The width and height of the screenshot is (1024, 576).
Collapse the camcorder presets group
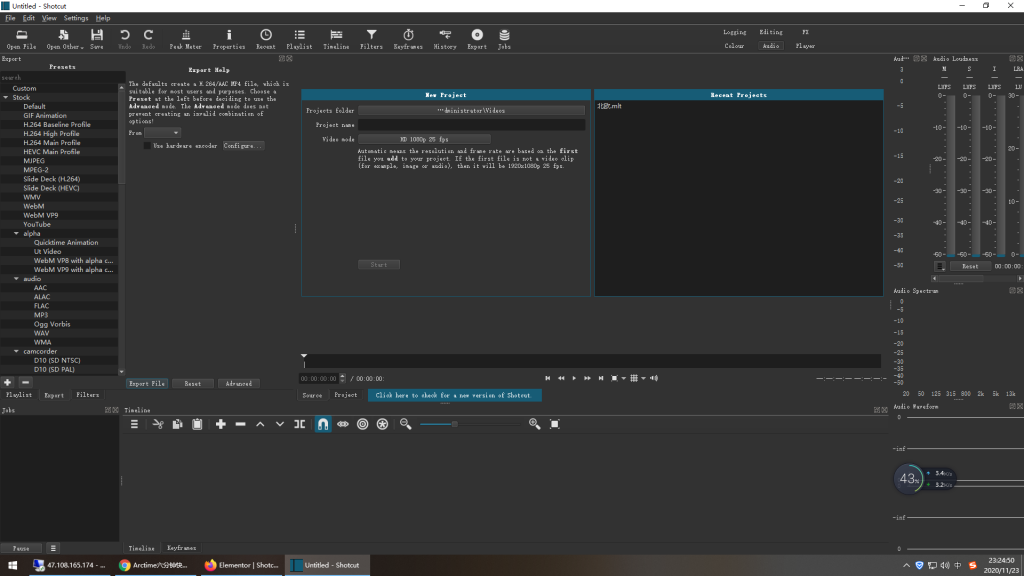point(16,351)
